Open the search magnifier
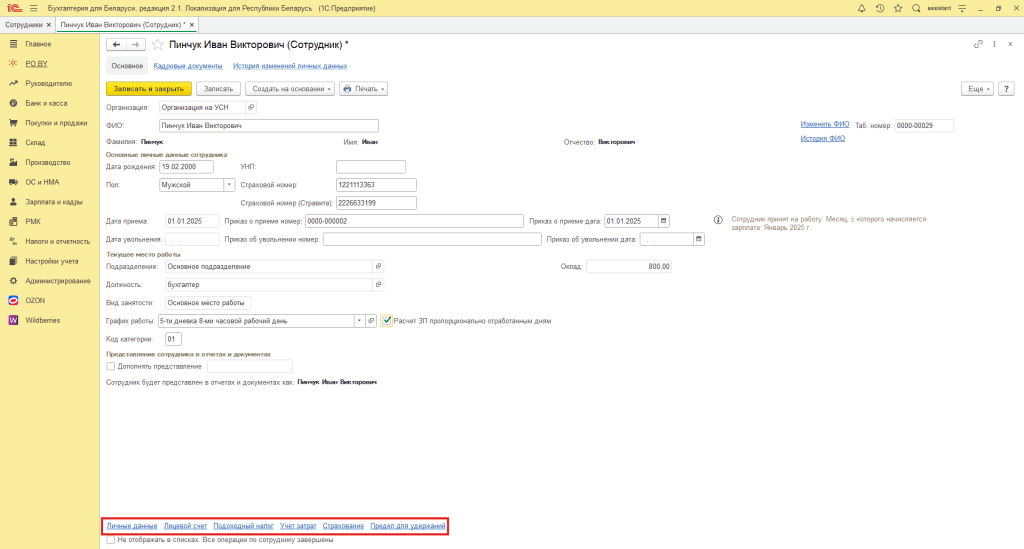Viewport: 1024px width, 549px height. (916, 8)
